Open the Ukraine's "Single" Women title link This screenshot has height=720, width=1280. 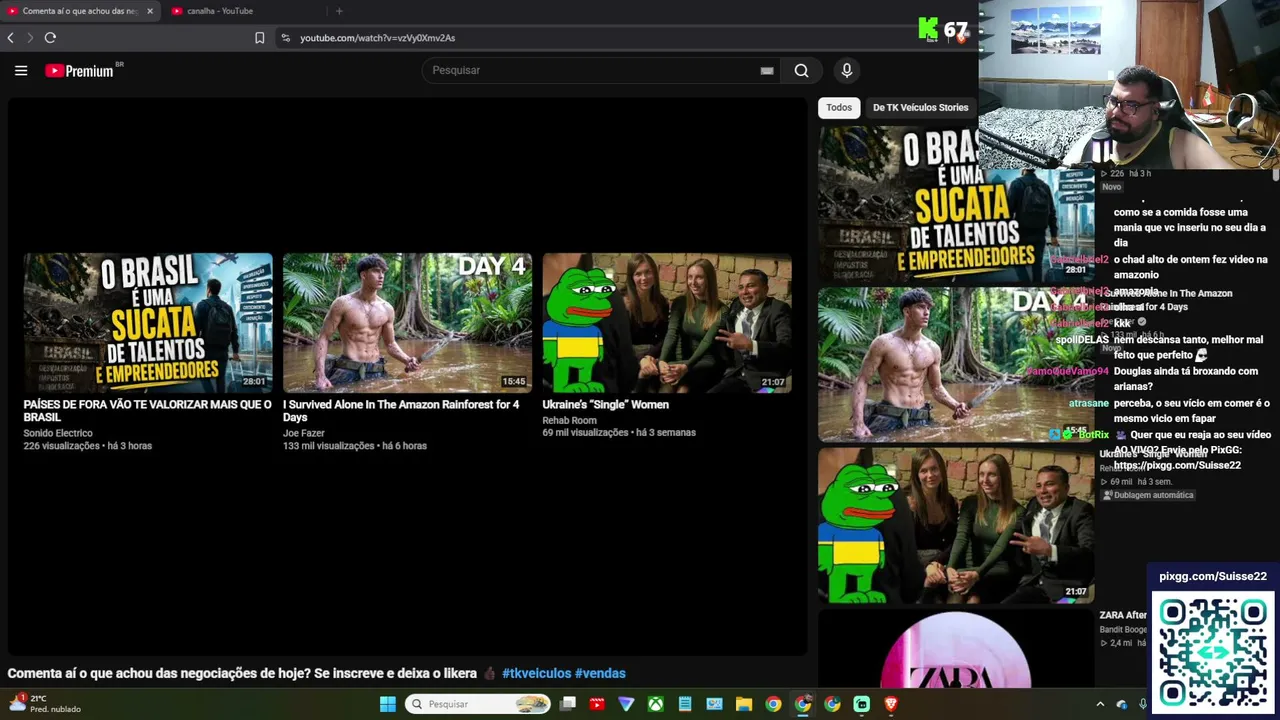click(x=605, y=405)
